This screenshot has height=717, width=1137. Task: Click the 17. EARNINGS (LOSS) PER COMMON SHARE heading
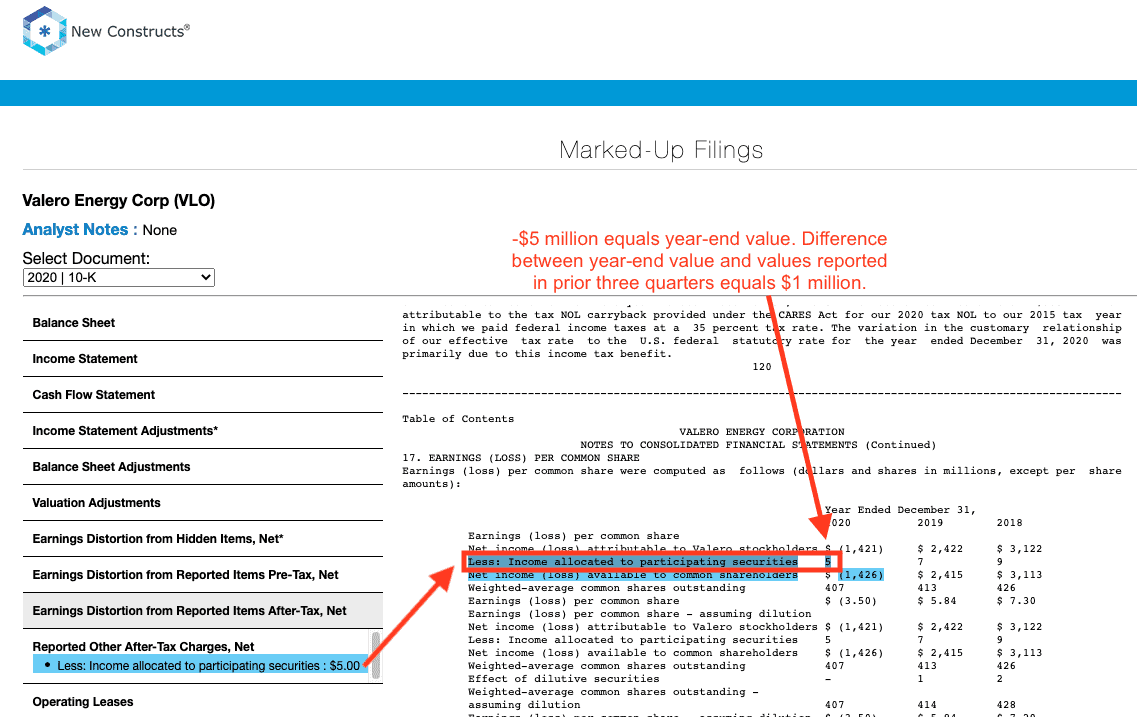tap(521, 458)
